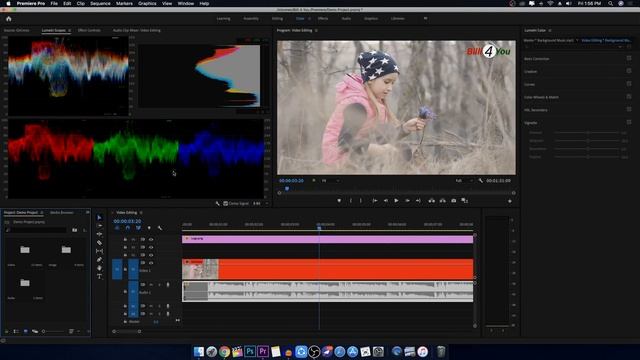The image size is (640, 360).
Task: Expand the Creative section
Action: [531, 71]
